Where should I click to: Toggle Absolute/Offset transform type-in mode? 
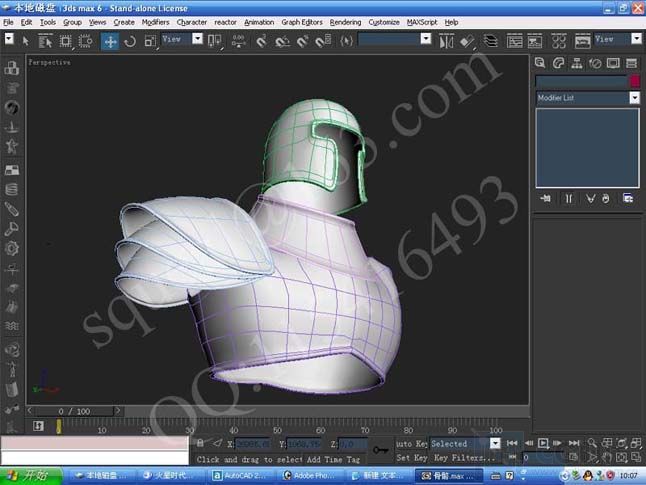click(x=218, y=443)
